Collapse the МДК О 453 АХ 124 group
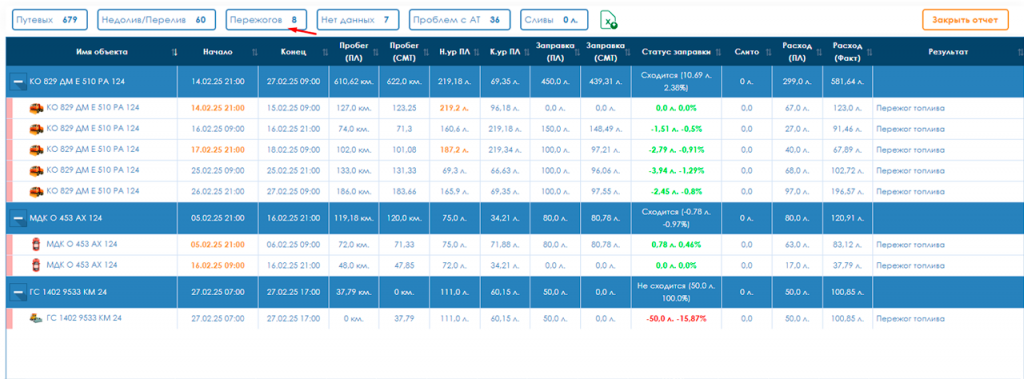The image size is (1024, 379). pos(18,218)
